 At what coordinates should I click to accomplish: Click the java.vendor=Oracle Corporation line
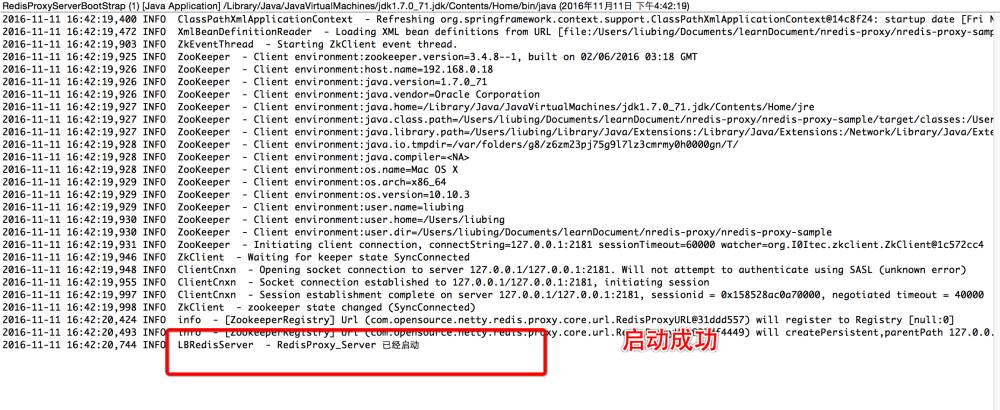click(x=271, y=94)
